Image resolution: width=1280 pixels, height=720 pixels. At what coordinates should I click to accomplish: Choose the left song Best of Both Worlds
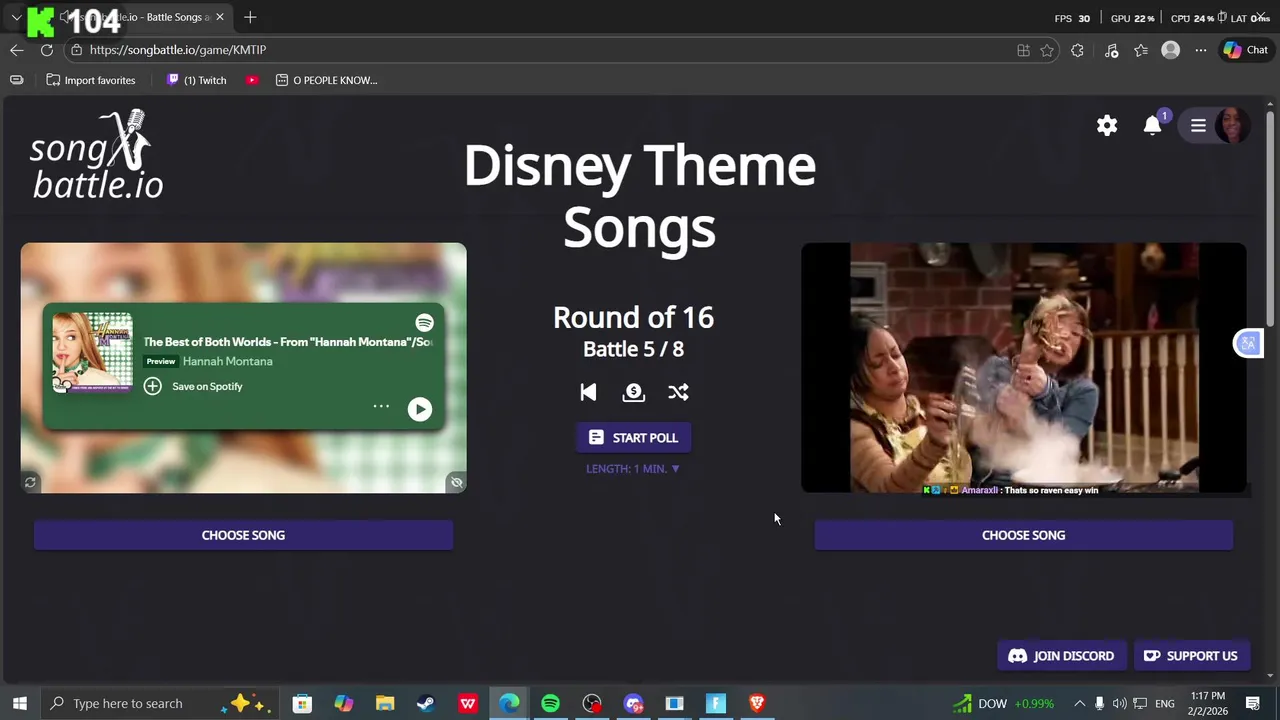[243, 535]
